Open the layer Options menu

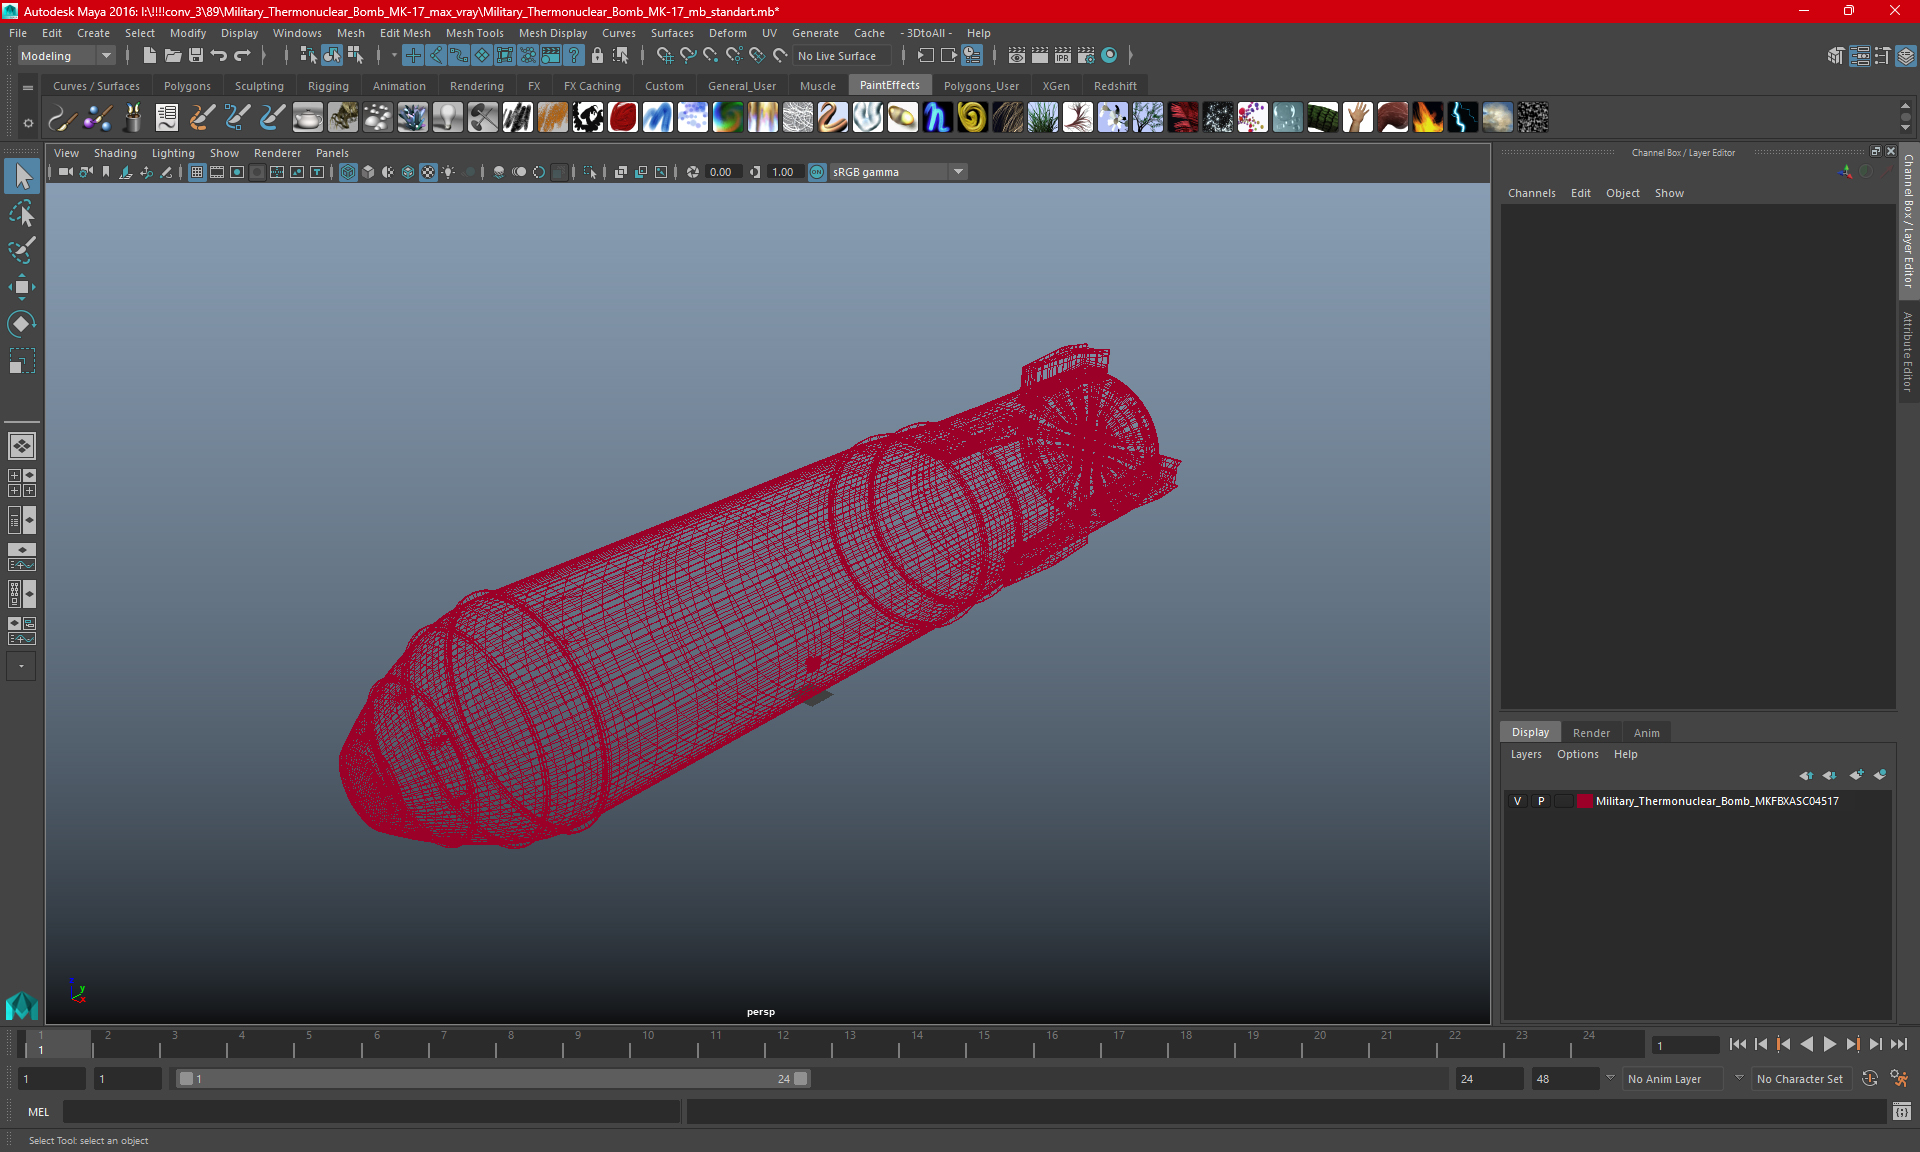pyautogui.click(x=1577, y=754)
